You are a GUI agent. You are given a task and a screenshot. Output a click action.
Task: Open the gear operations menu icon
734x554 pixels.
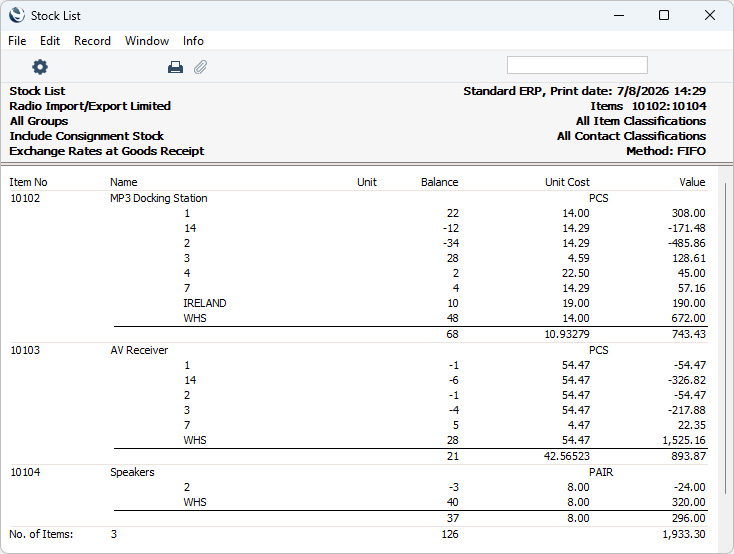40,67
